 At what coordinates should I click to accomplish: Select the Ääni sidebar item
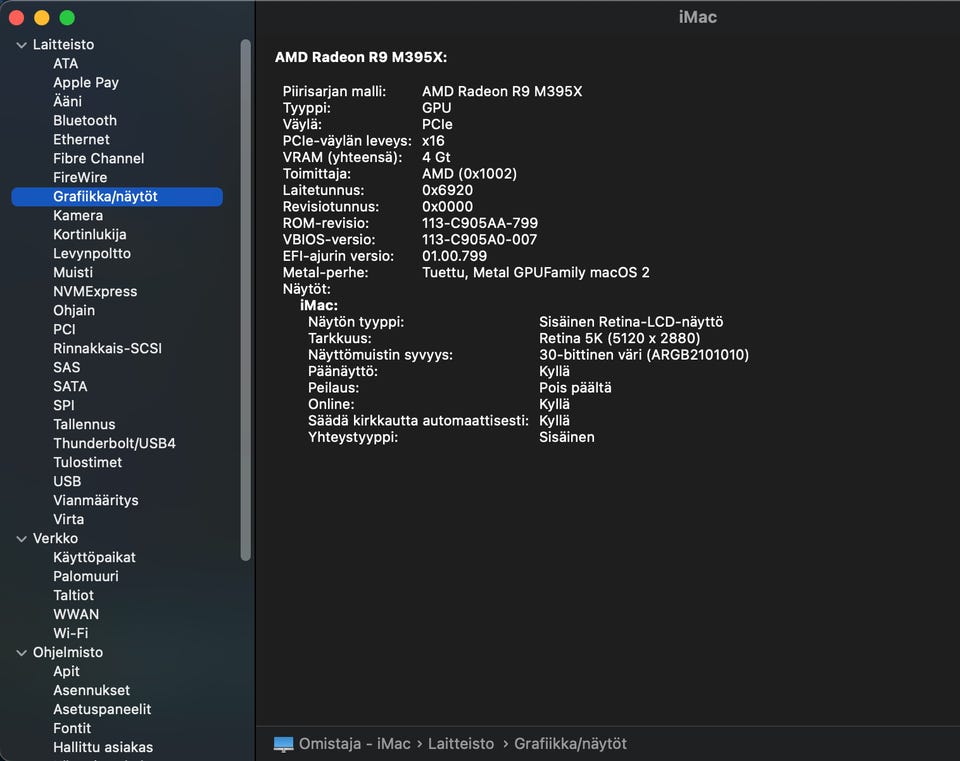click(x=67, y=102)
